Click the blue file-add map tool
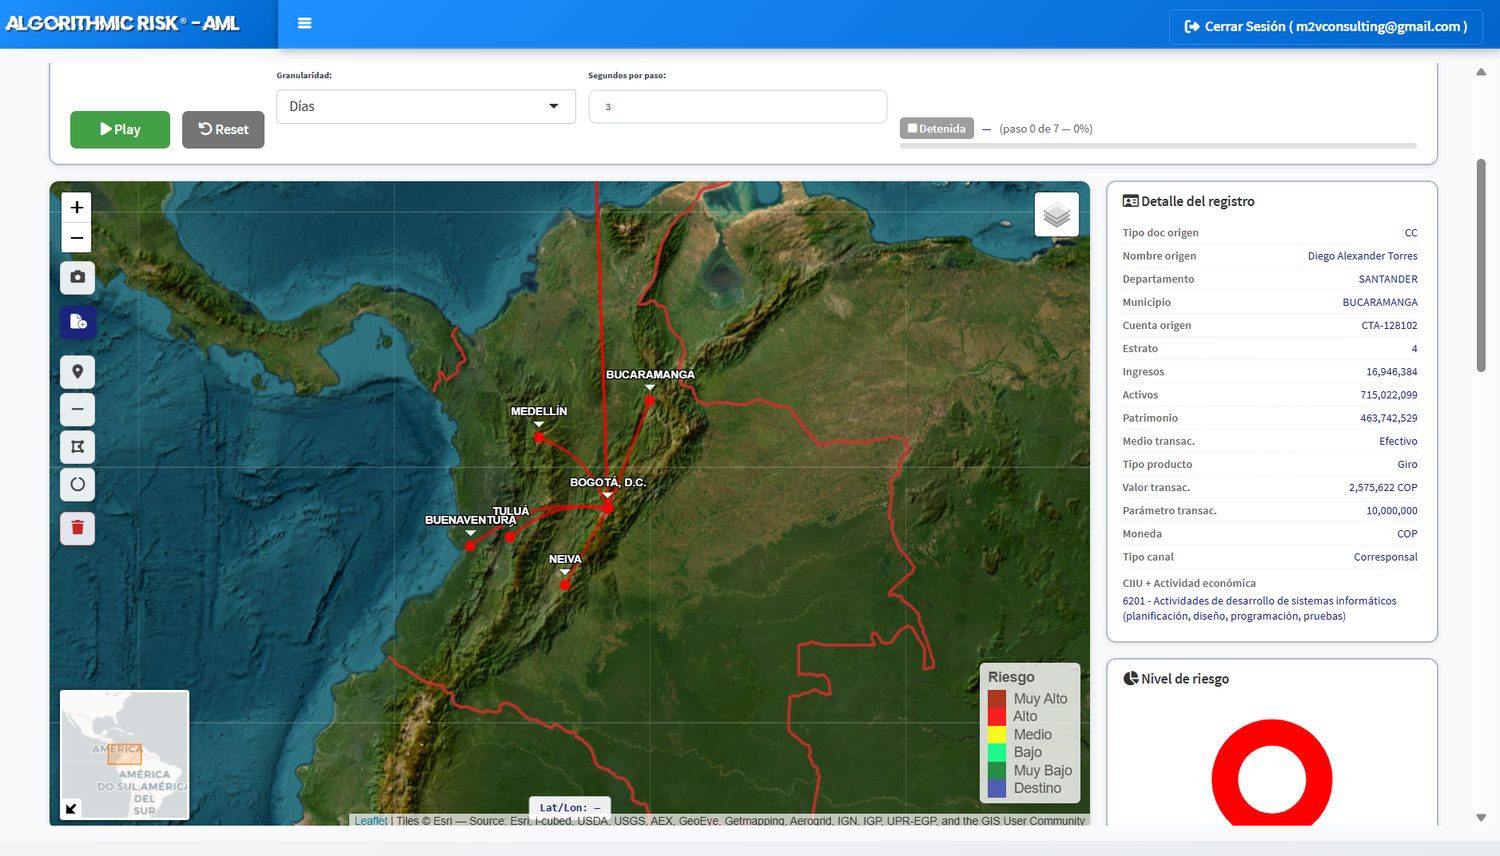This screenshot has width=1500, height=856. (78, 322)
